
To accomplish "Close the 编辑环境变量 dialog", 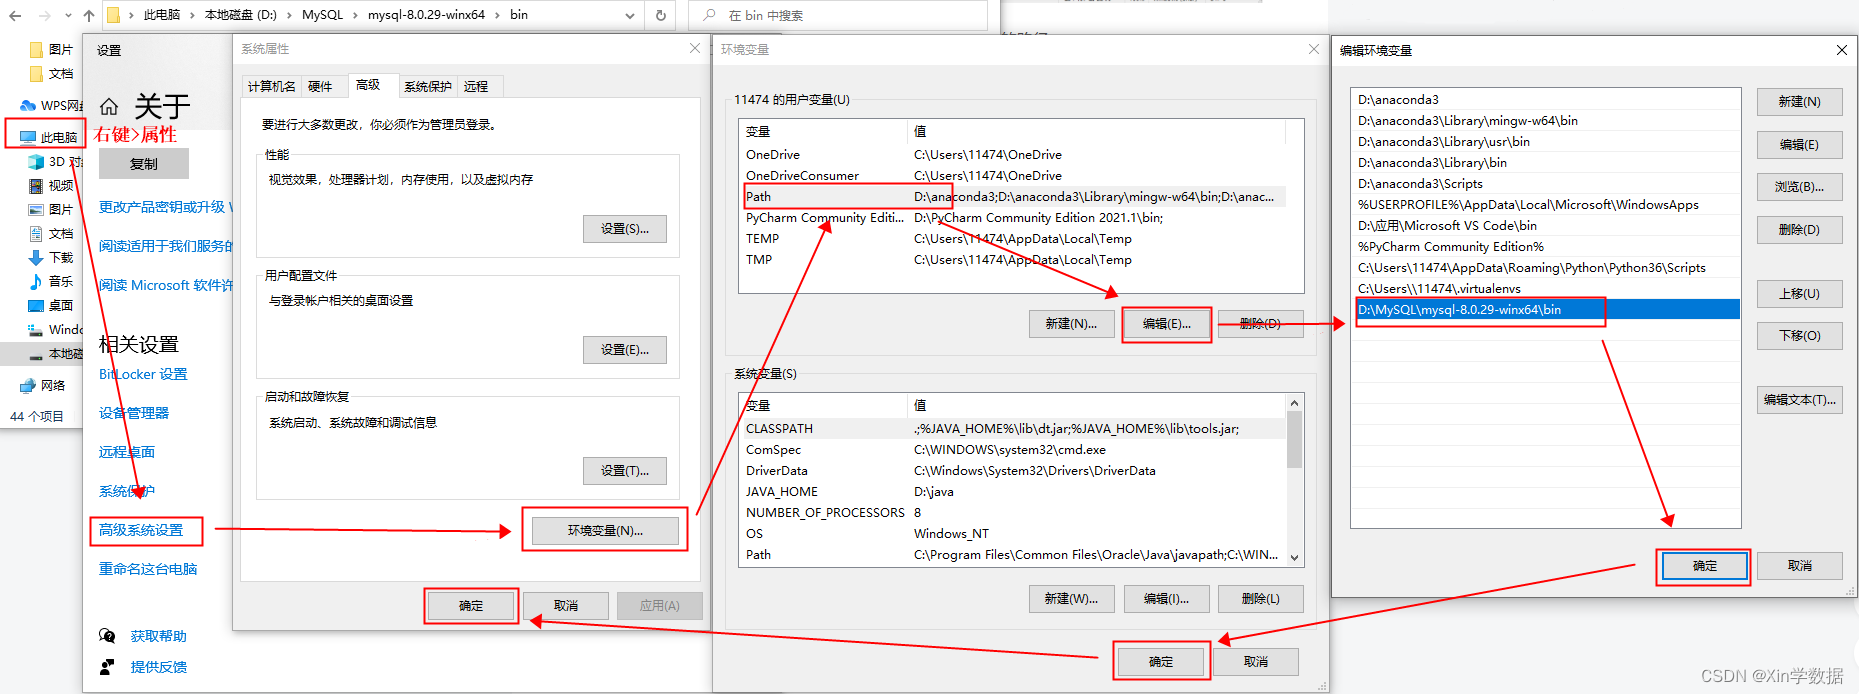I will coord(1842,50).
